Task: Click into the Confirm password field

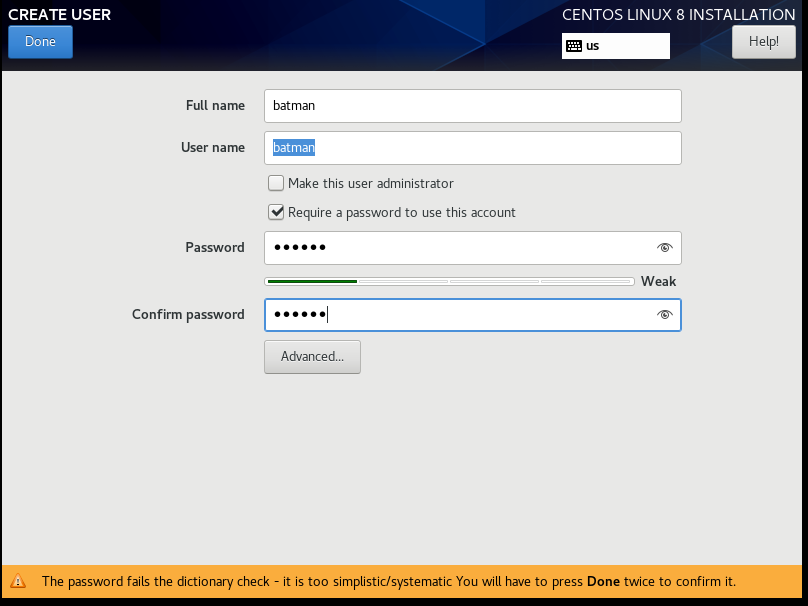Action: (x=473, y=315)
